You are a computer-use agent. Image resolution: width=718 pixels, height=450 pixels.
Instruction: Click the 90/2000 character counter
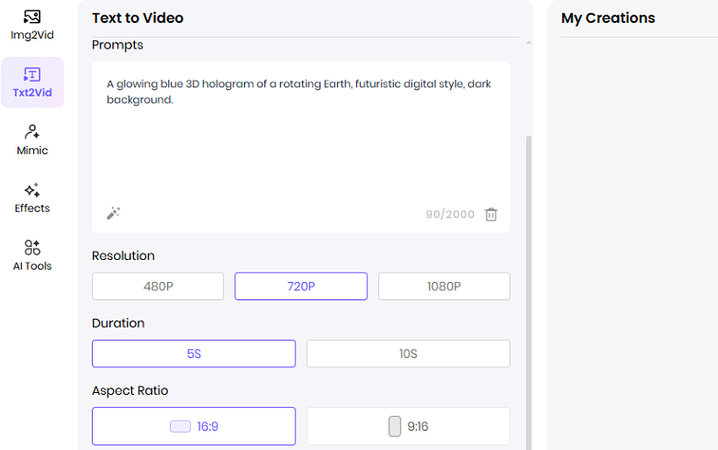point(450,214)
